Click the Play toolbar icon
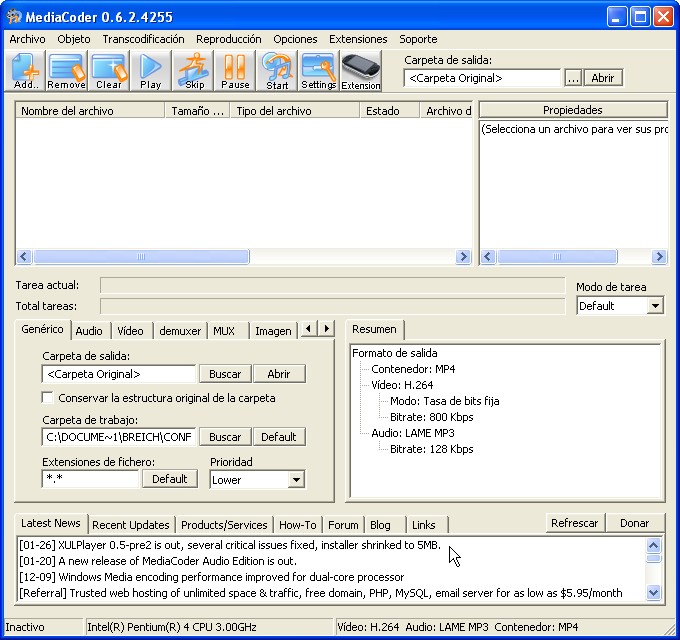The image size is (680, 640). pos(150,71)
